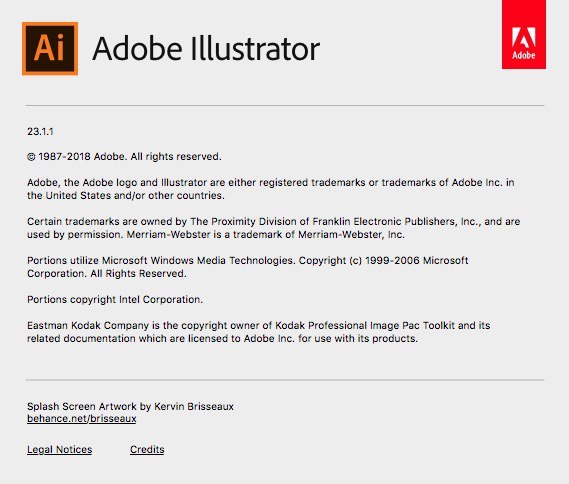Click the red Adobe logo
The width and height of the screenshot is (569, 484).
point(524,34)
